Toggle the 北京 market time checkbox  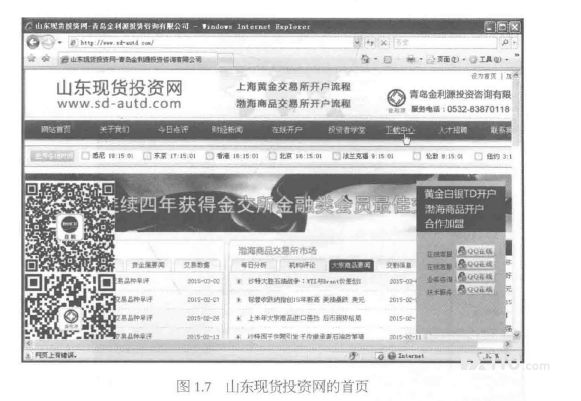tap(273, 156)
